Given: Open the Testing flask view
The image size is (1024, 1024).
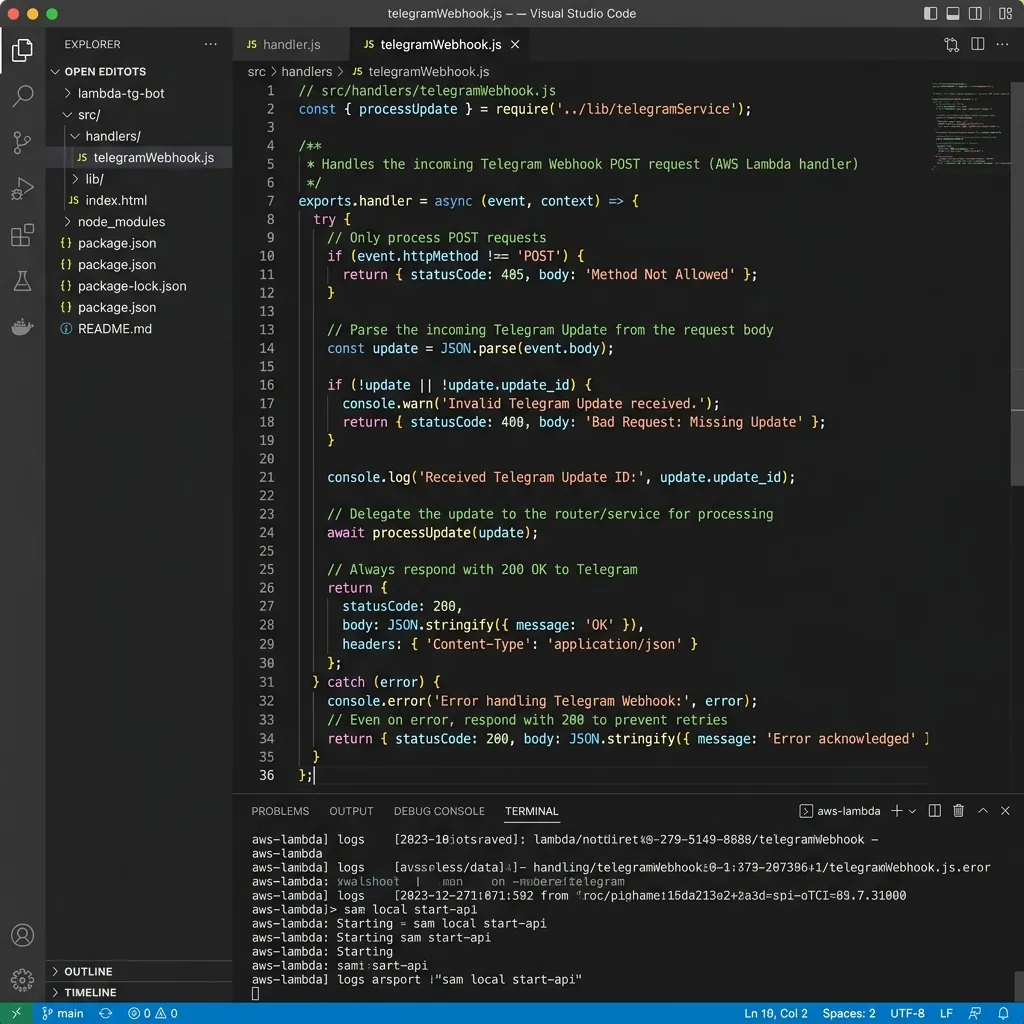Looking at the screenshot, I should (x=22, y=281).
